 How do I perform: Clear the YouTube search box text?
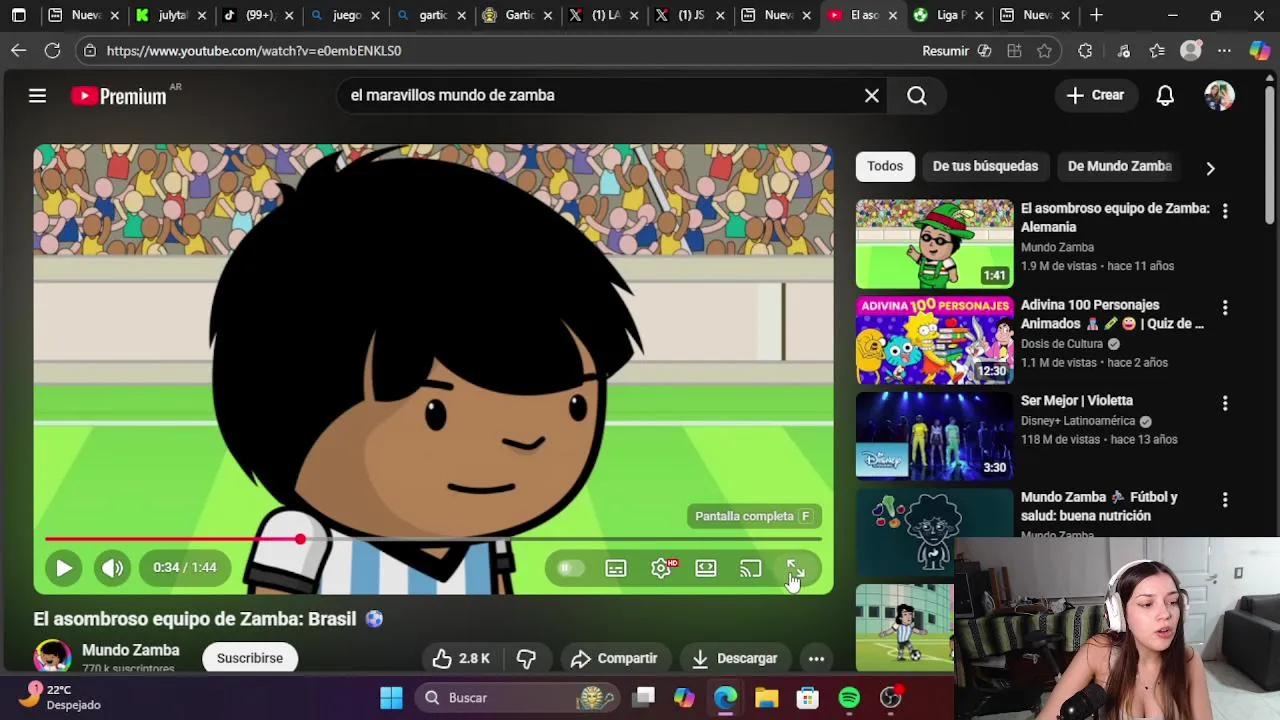point(872,95)
